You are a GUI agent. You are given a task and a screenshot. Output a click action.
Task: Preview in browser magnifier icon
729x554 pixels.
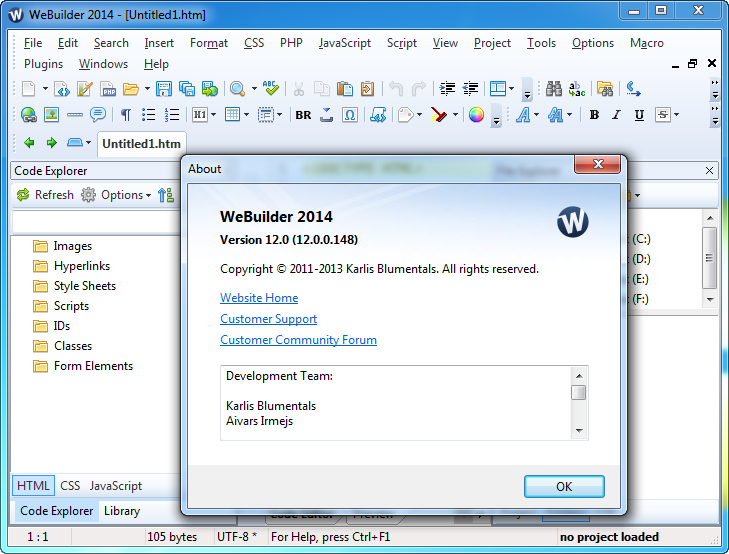click(238, 88)
